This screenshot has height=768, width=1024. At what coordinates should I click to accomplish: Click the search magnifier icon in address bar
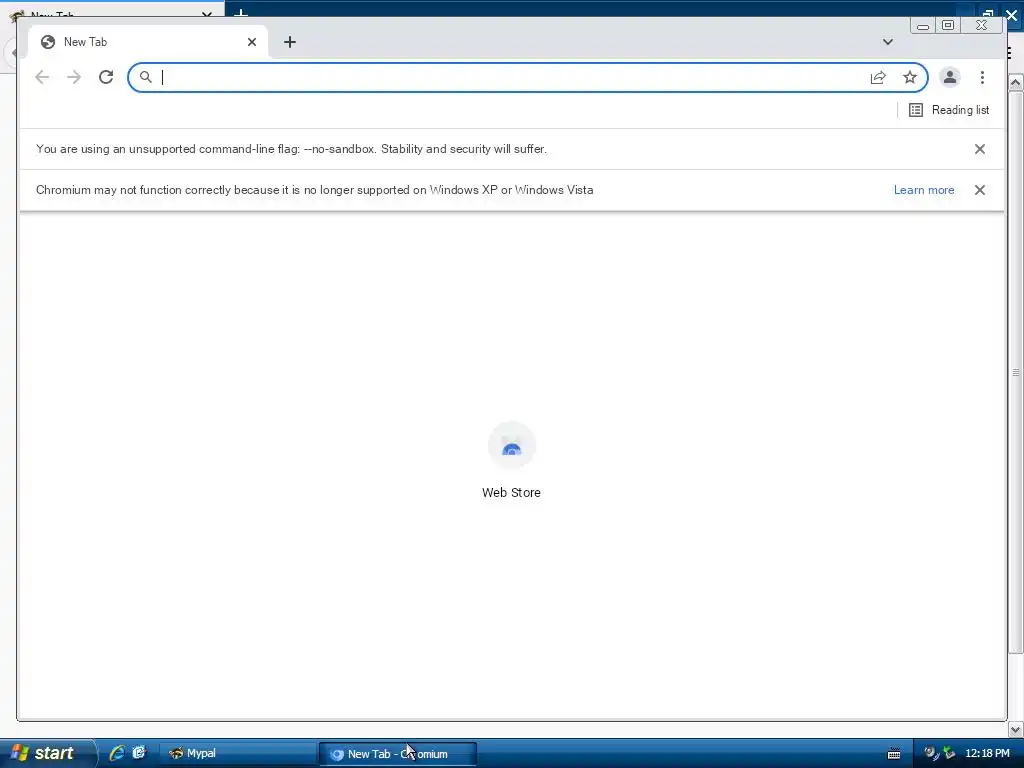click(146, 77)
